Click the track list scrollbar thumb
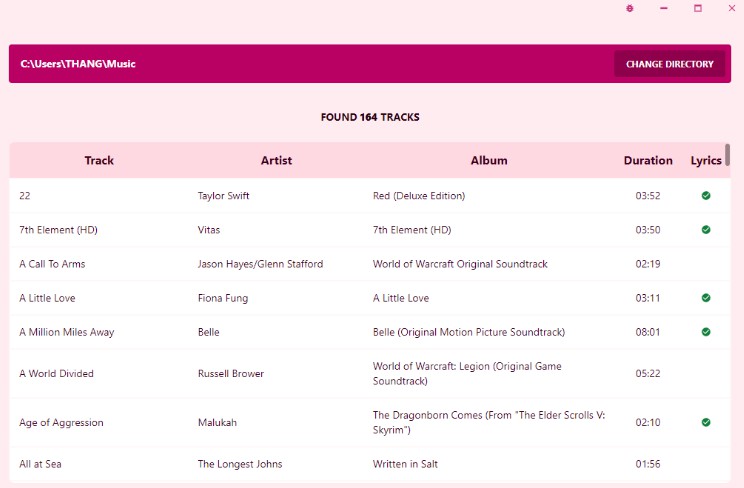This screenshot has width=744, height=488. pyautogui.click(x=728, y=155)
